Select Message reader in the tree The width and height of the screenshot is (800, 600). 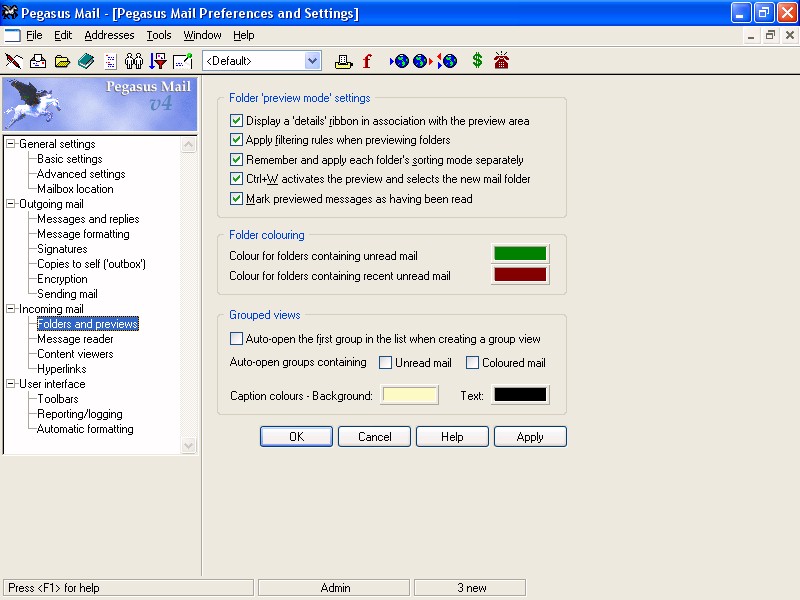point(76,339)
